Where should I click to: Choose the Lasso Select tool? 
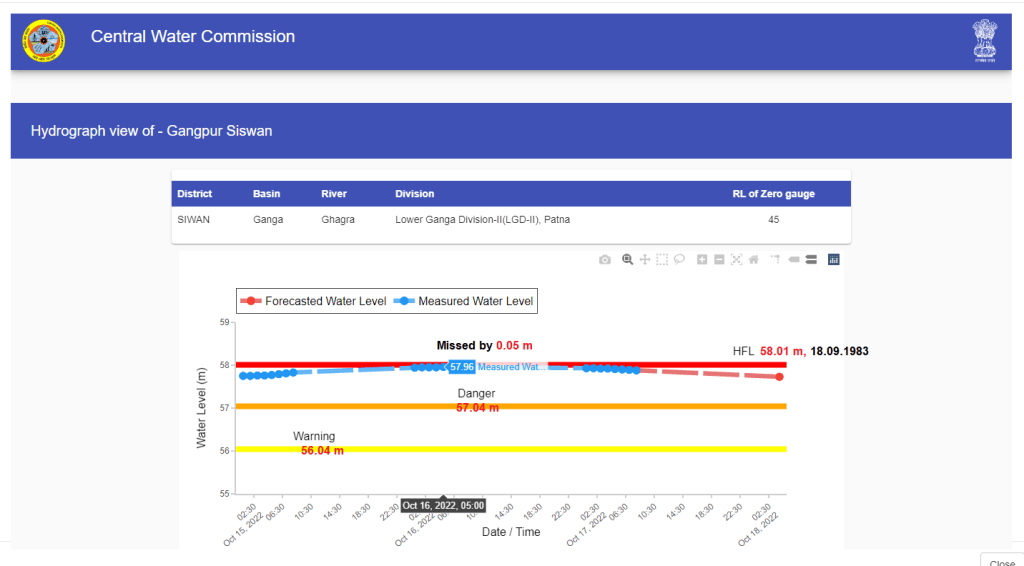pos(679,260)
